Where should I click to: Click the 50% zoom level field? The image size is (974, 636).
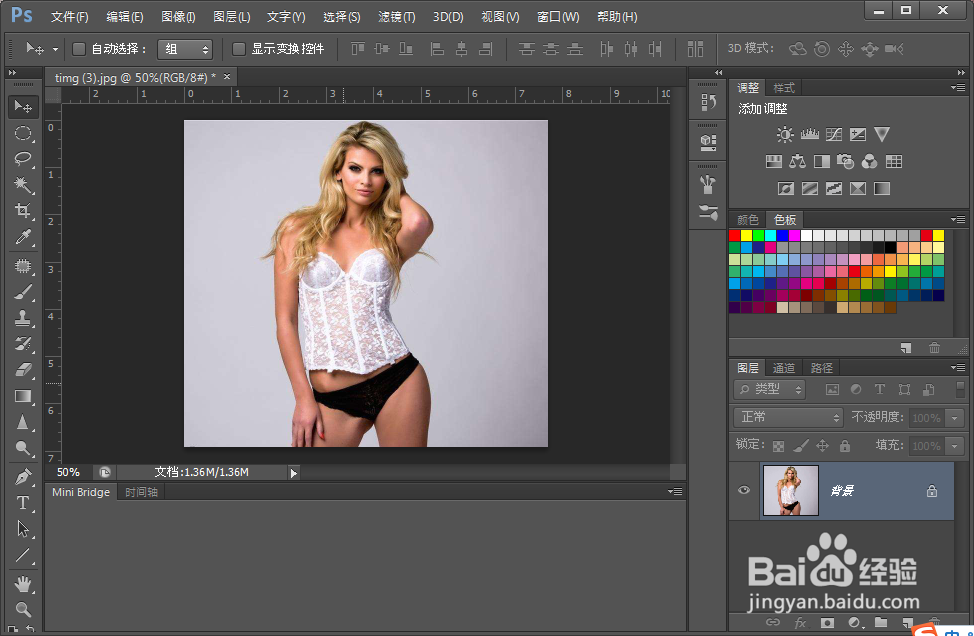(68, 473)
